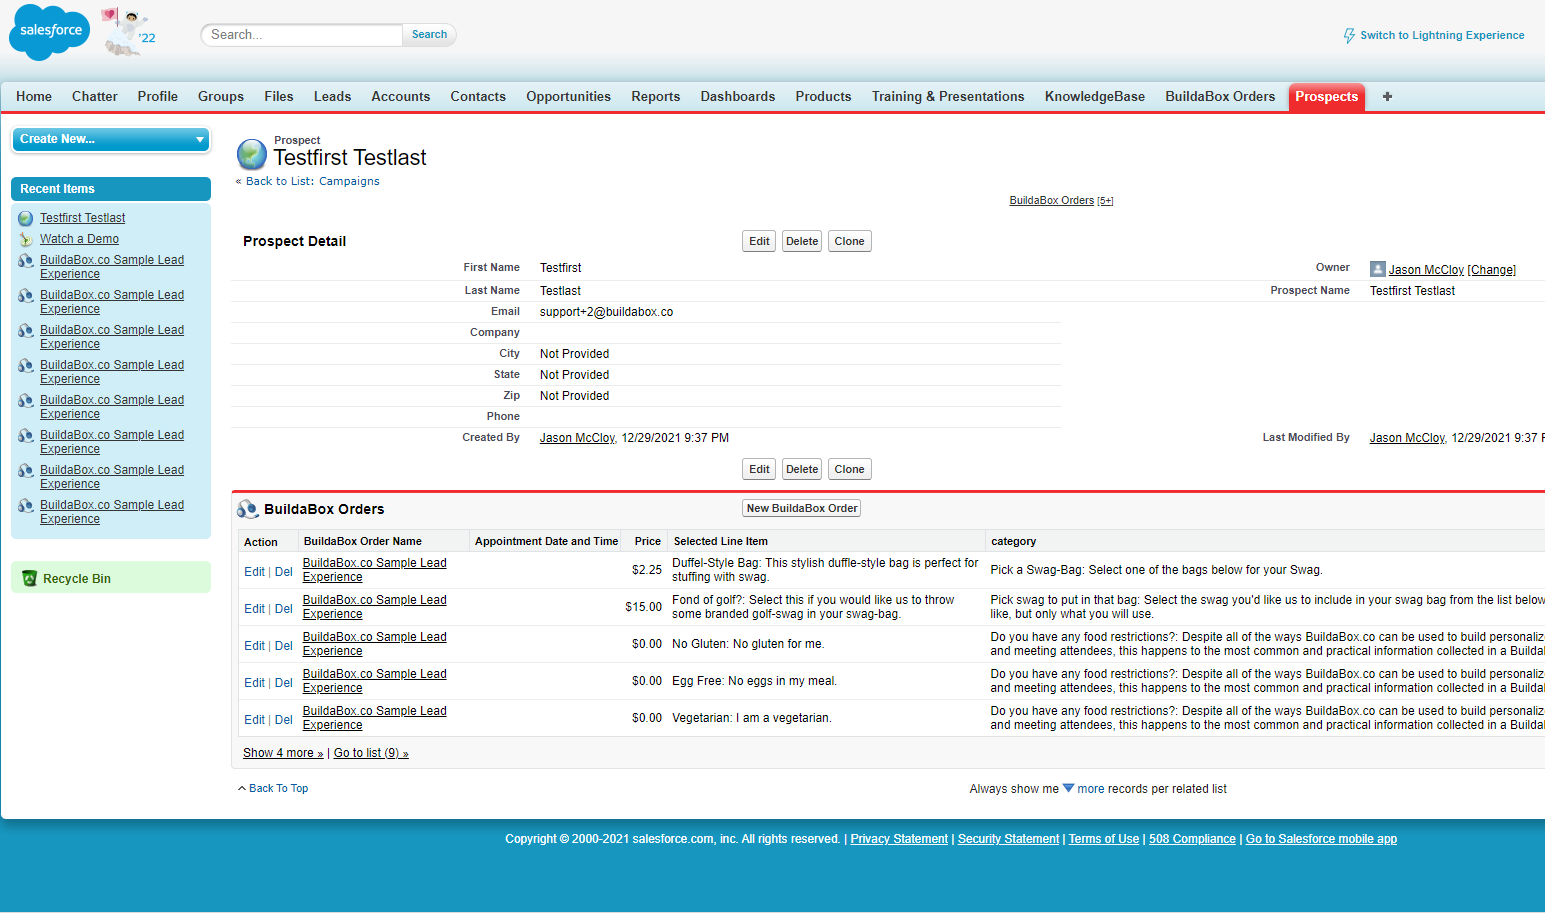Click Go to Salesforce mobile app link
Image resolution: width=1545 pixels, height=914 pixels.
pos(1321,839)
